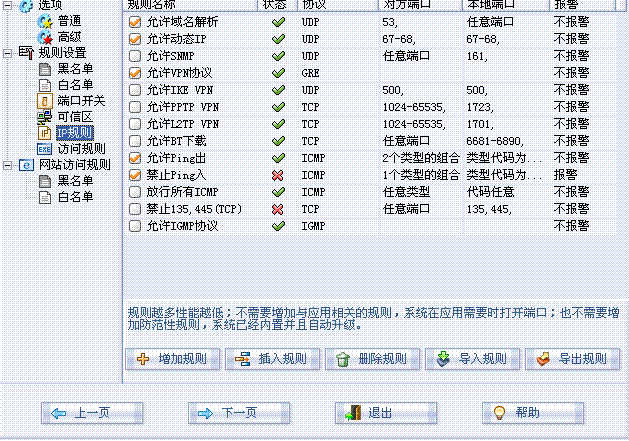The width and height of the screenshot is (629, 441).
Task: Click the 访问规则 EXE icon
Action: pyautogui.click(x=45, y=149)
